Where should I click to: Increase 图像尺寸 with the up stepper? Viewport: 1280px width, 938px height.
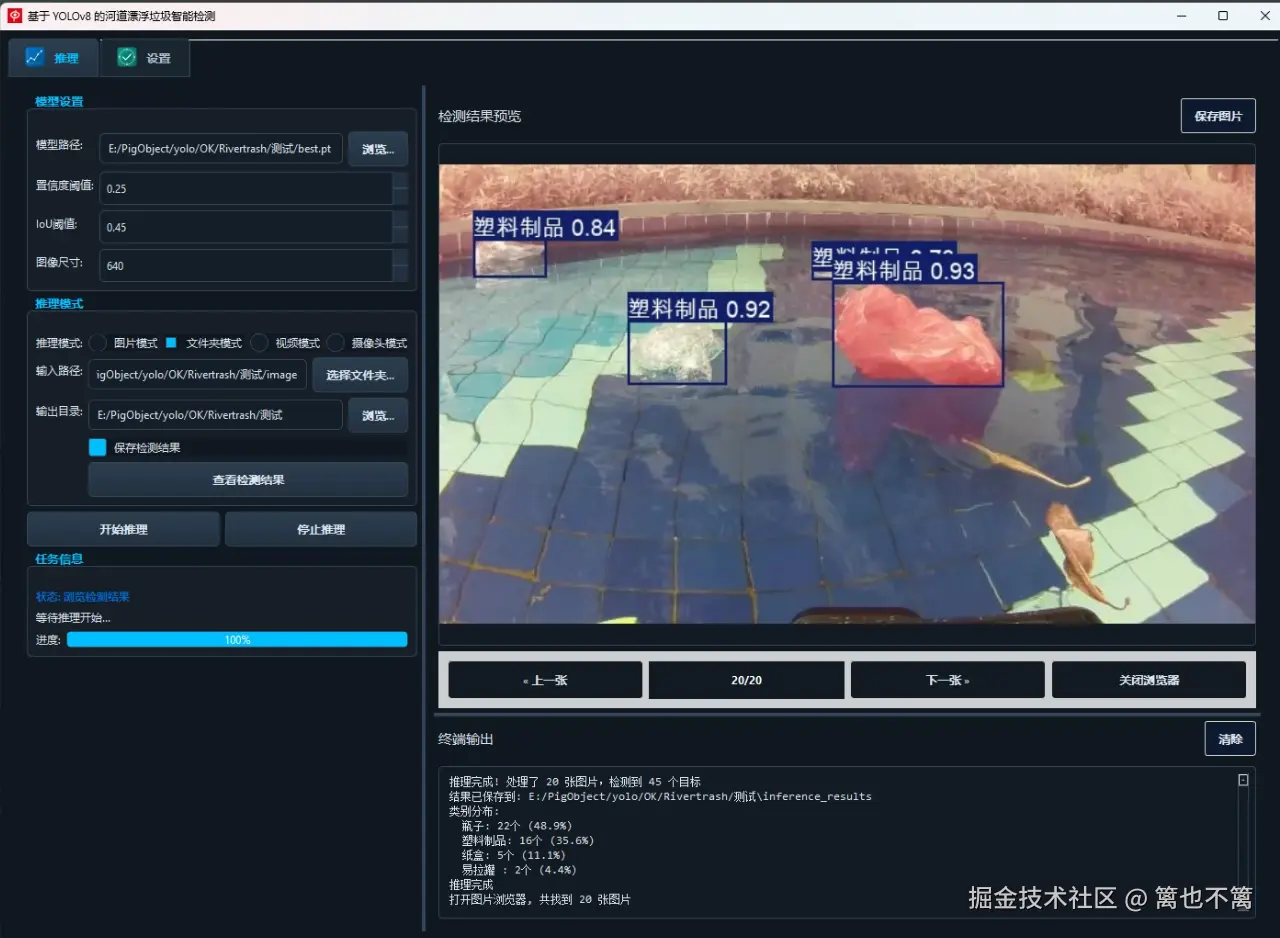400,257
